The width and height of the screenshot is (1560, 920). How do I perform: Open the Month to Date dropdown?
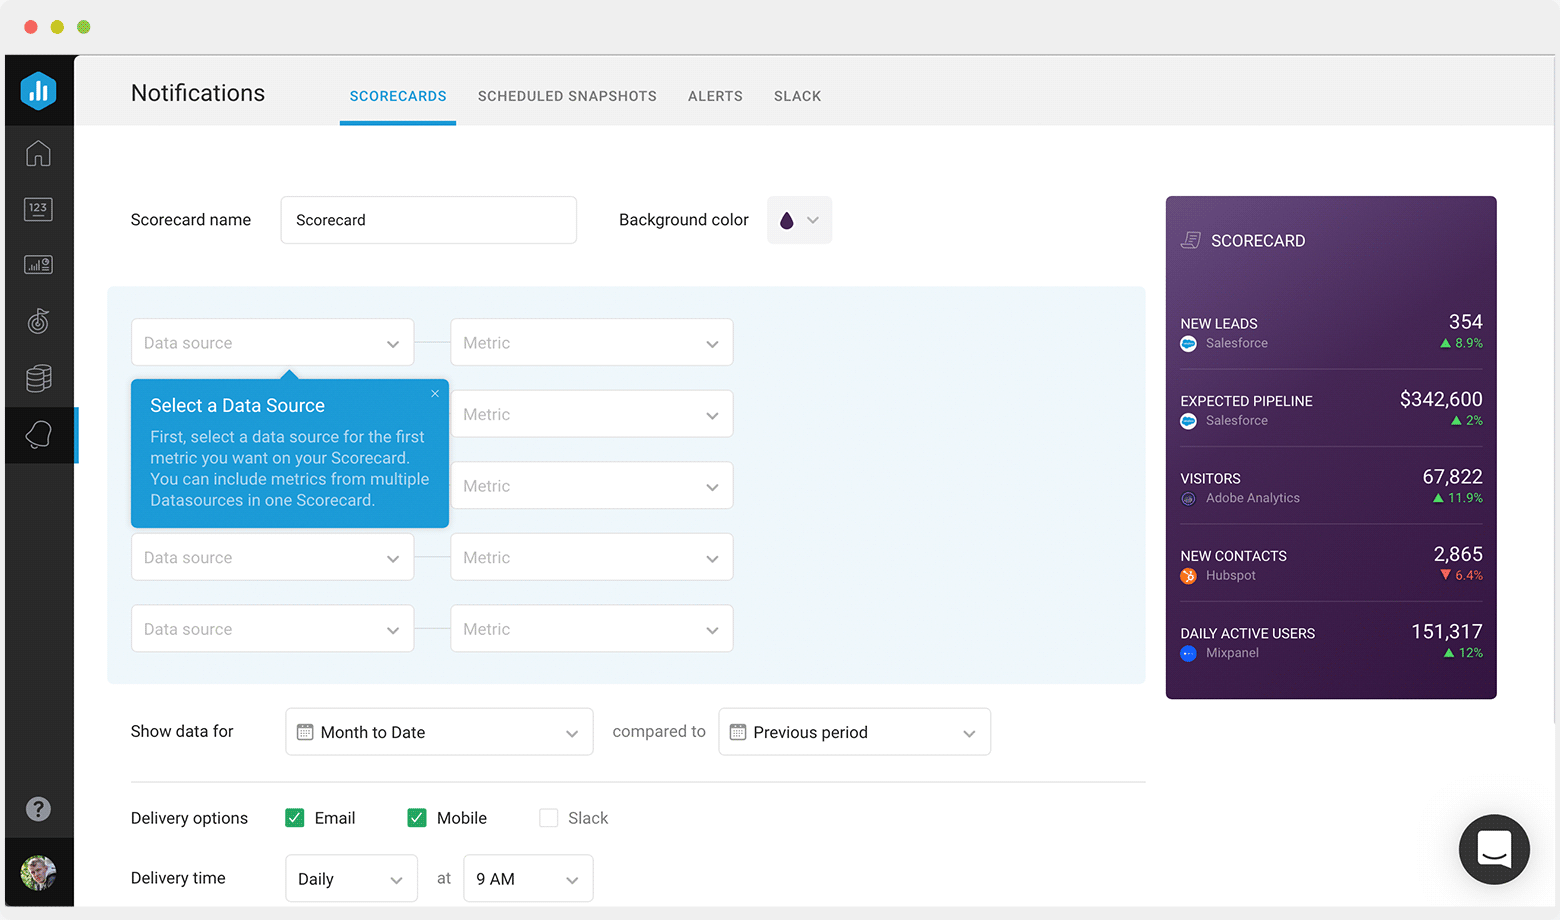[439, 732]
